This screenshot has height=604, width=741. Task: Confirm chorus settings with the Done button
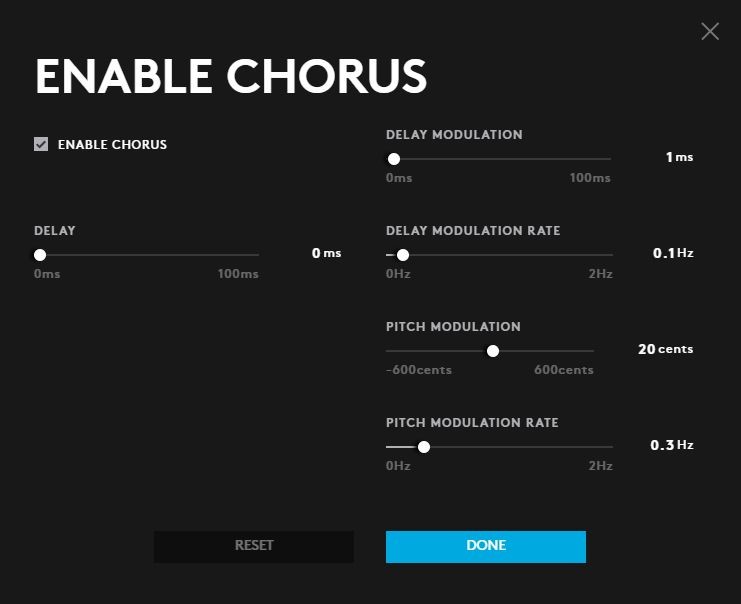[486, 546]
